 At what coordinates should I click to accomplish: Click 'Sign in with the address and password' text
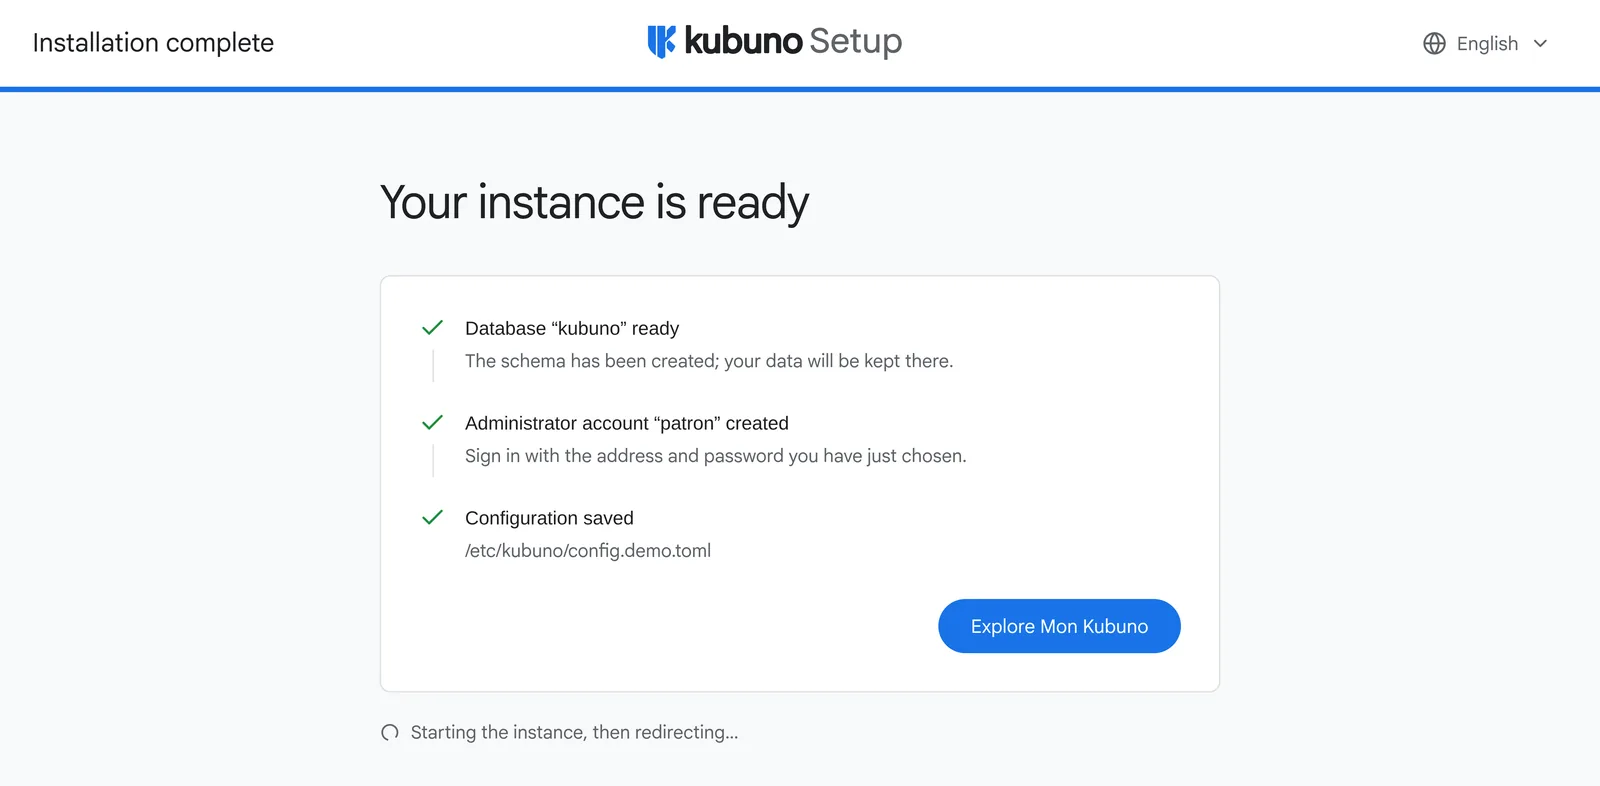click(x=716, y=456)
